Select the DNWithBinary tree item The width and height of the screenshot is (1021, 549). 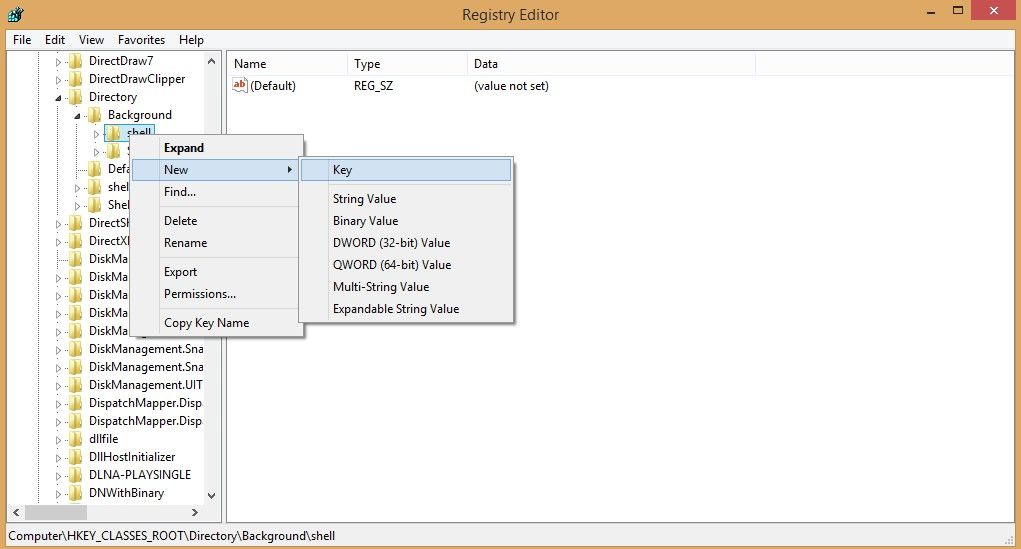coord(126,493)
